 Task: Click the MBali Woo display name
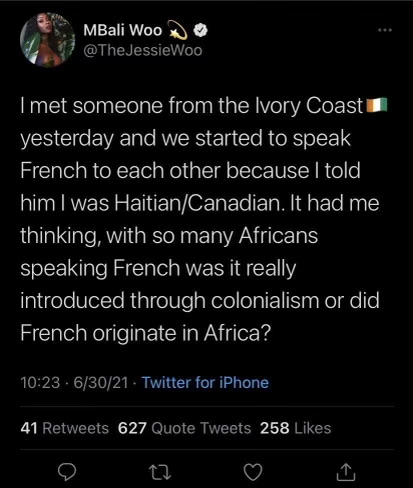(123, 30)
